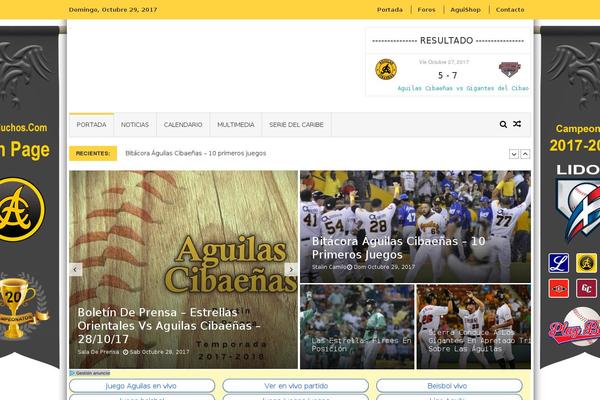Open the PORTADA main tab
The height and width of the screenshot is (400, 600).
[x=91, y=125]
